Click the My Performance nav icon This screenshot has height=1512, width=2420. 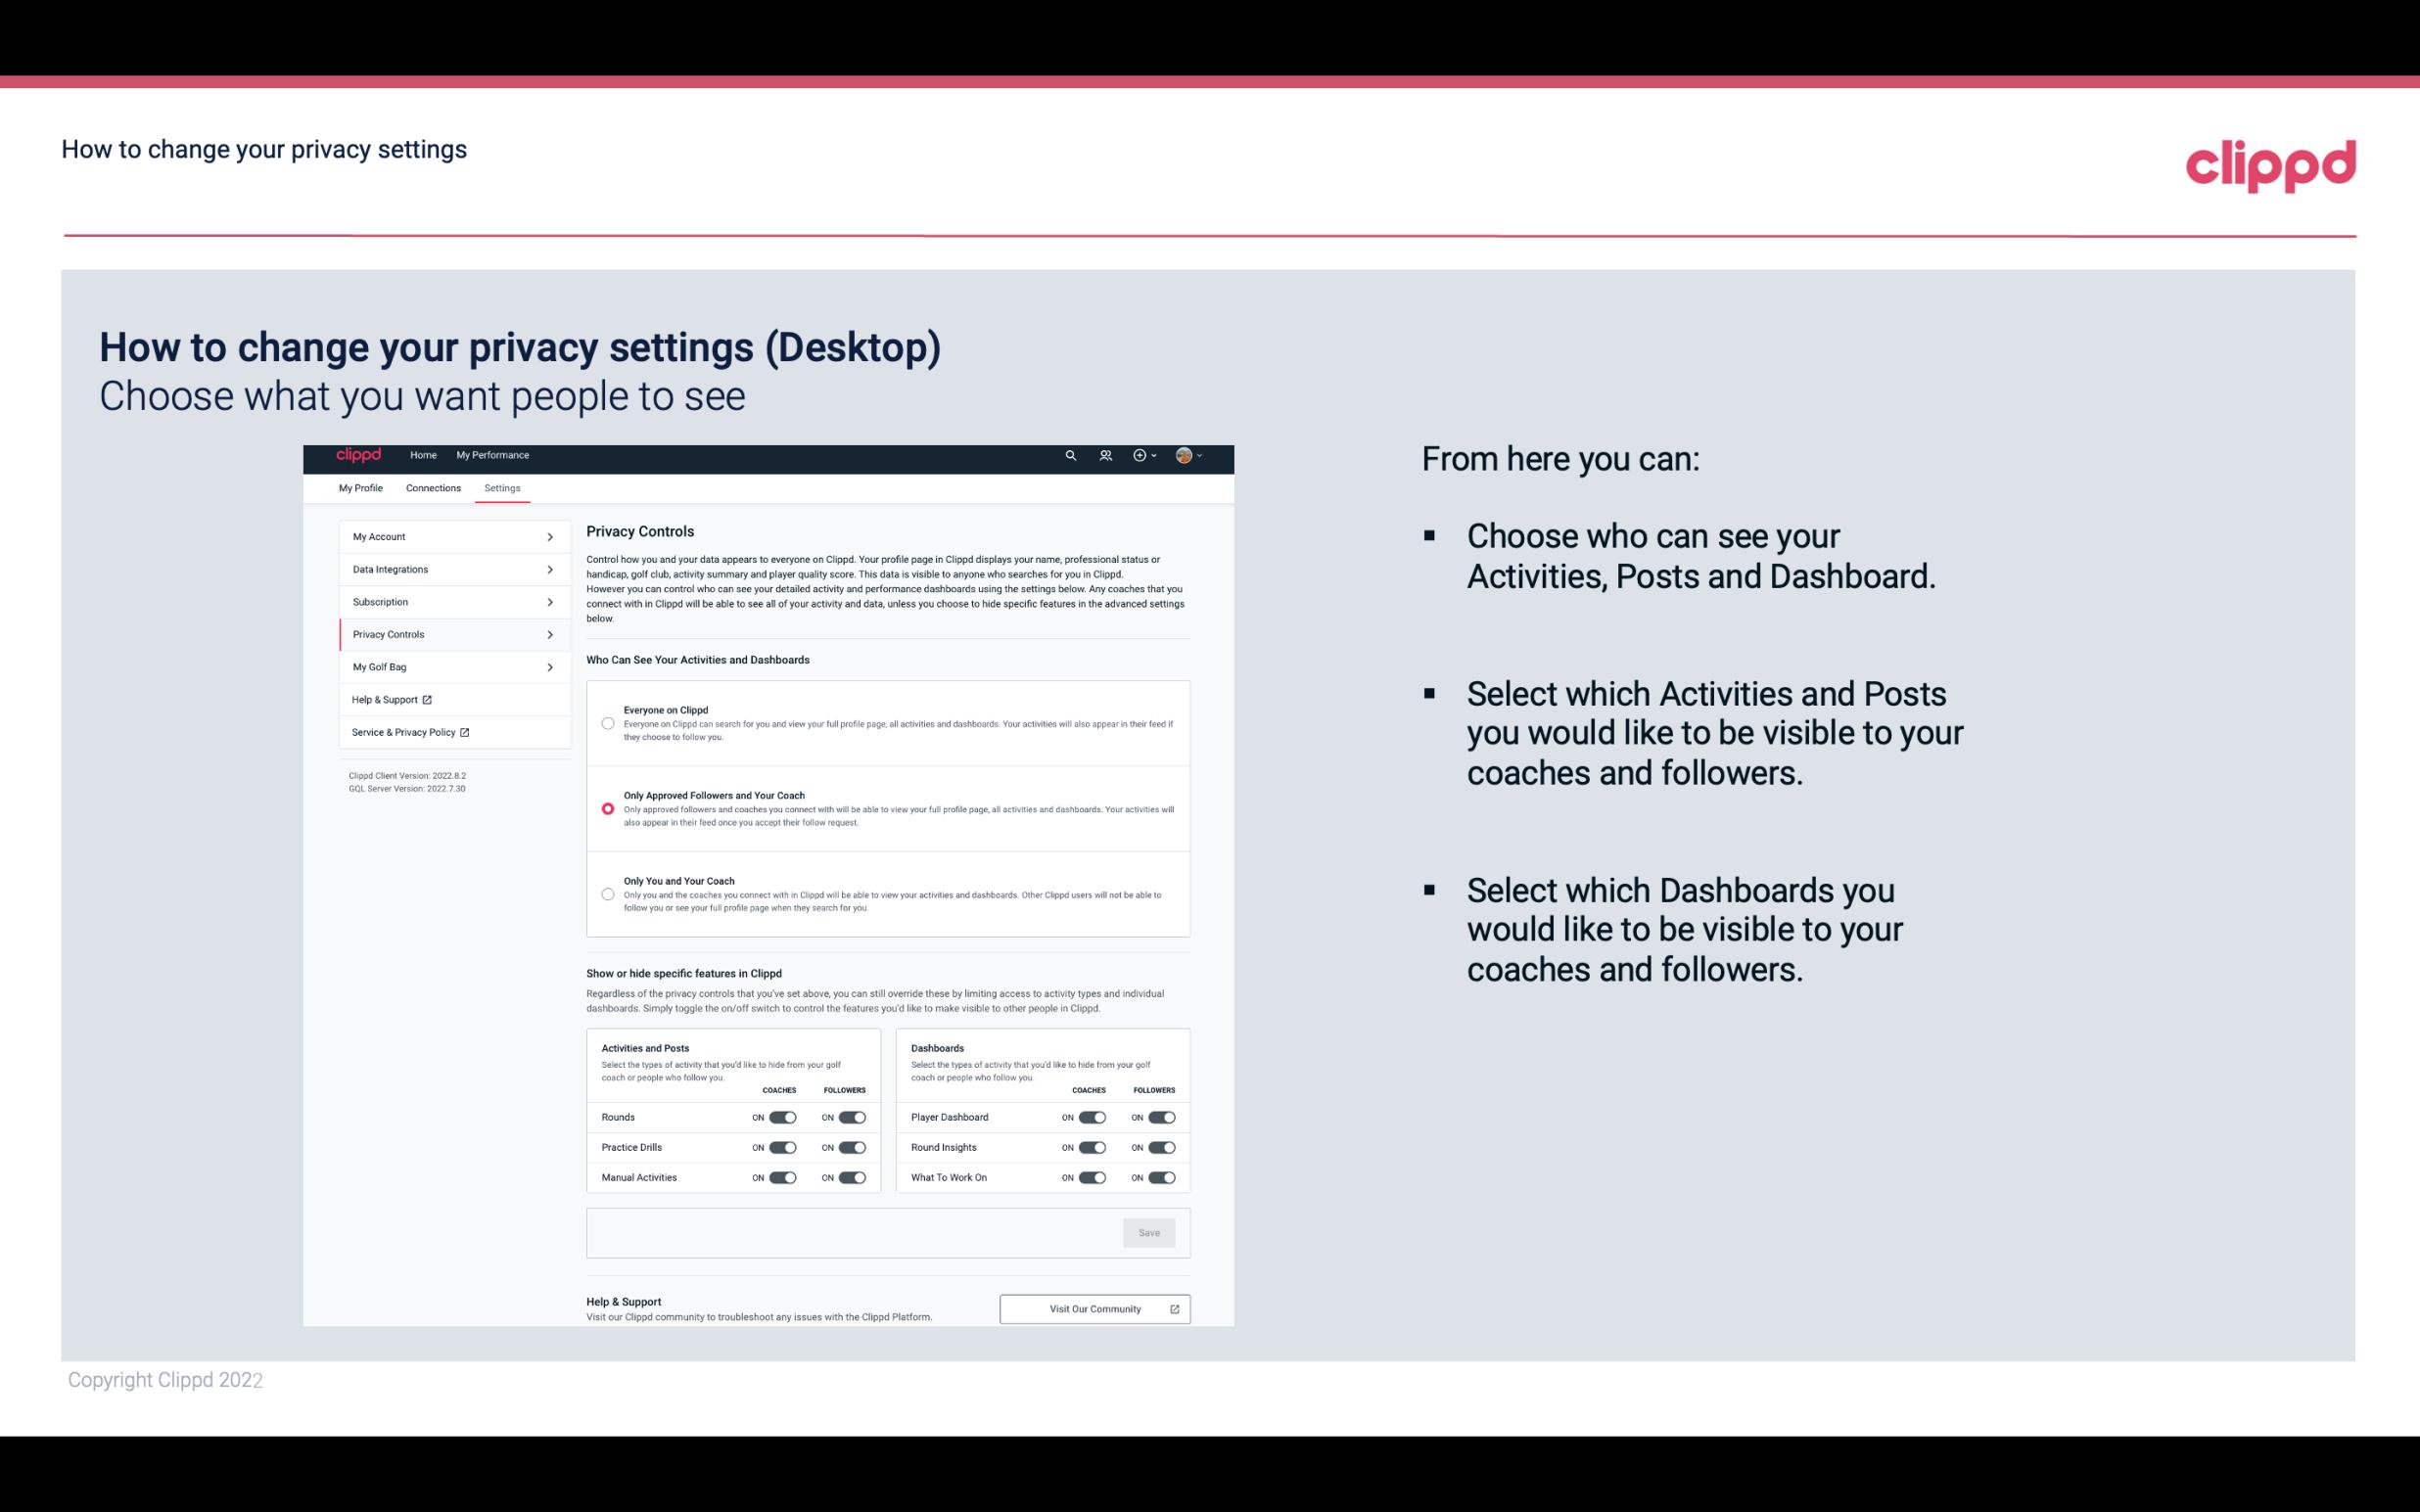[493, 455]
